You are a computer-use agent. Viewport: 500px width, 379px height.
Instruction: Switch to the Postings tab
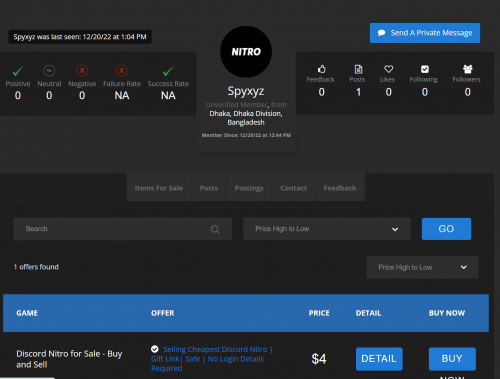tap(249, 188)
